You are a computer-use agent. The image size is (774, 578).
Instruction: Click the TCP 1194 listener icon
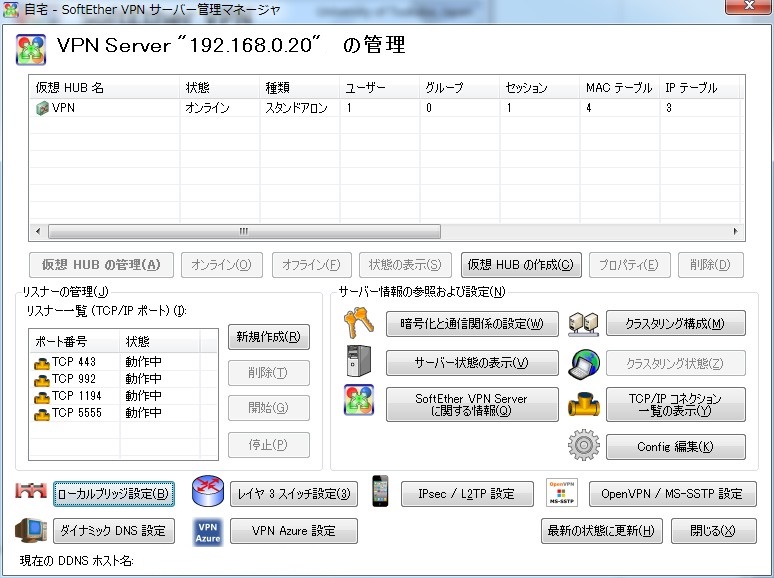click(x=42, y=397)
